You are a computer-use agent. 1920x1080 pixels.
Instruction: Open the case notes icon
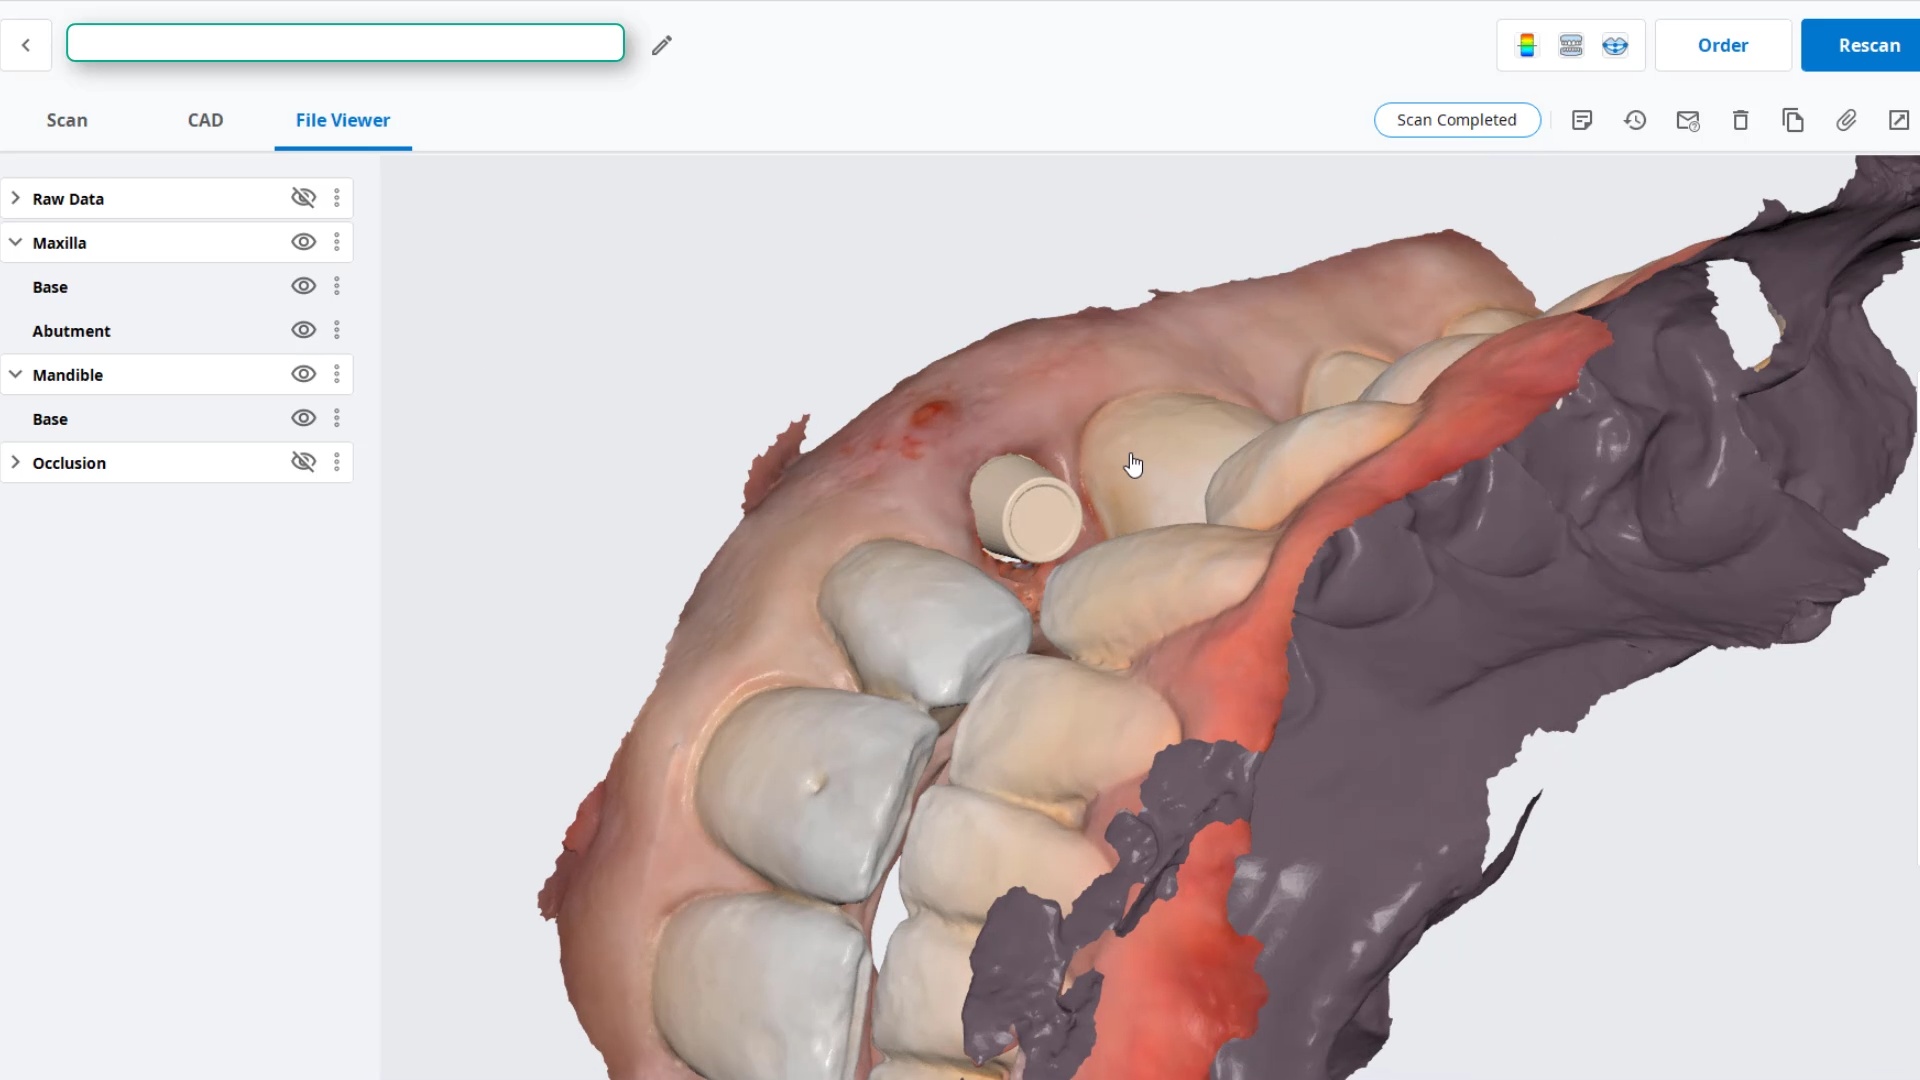(x=1582, y=120)
